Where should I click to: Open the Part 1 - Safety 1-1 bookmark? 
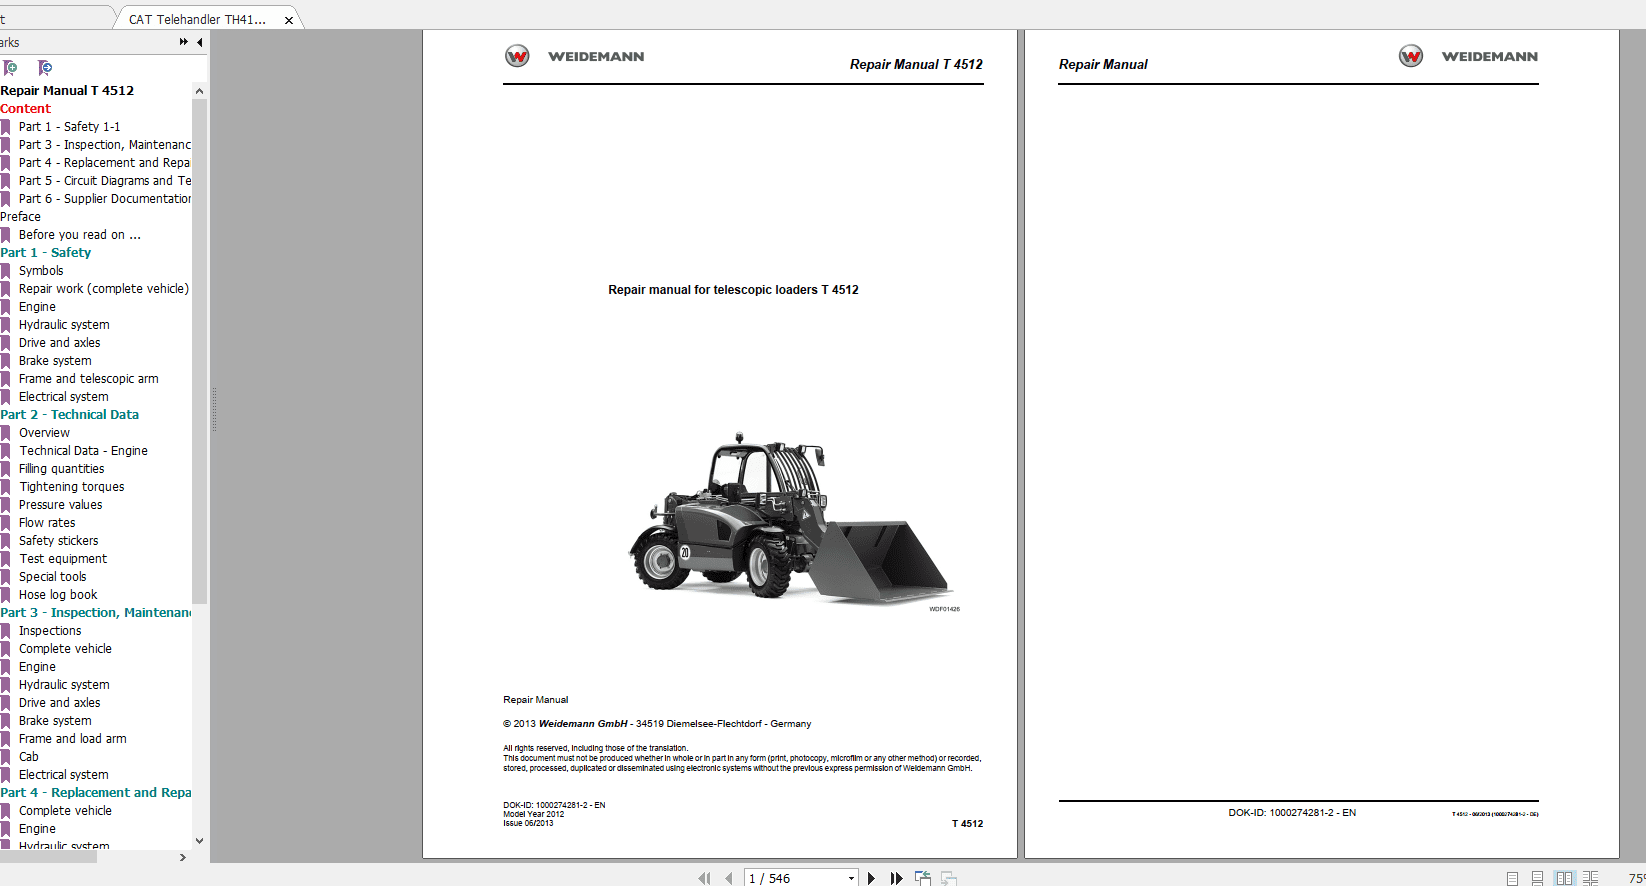(x=69, y=126)
